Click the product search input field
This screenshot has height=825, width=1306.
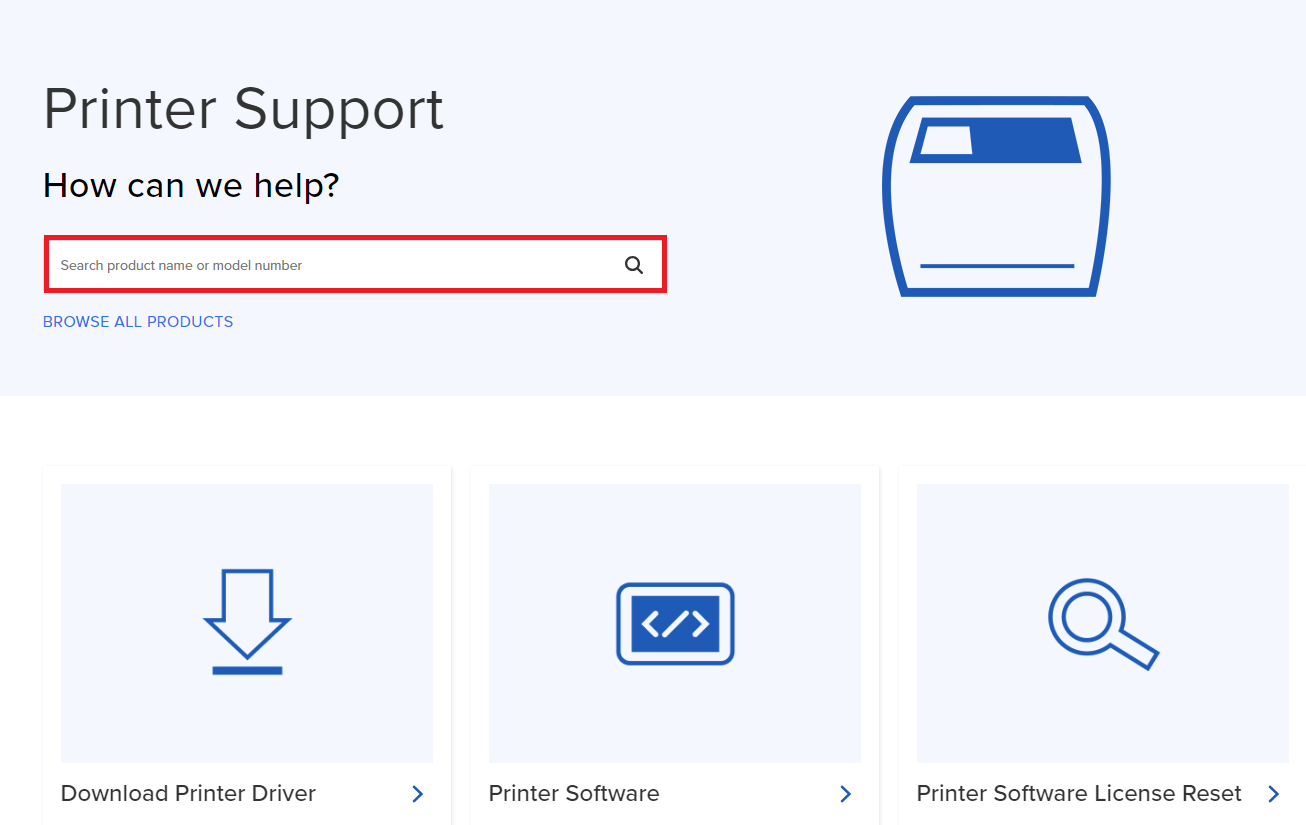[300, 264]
